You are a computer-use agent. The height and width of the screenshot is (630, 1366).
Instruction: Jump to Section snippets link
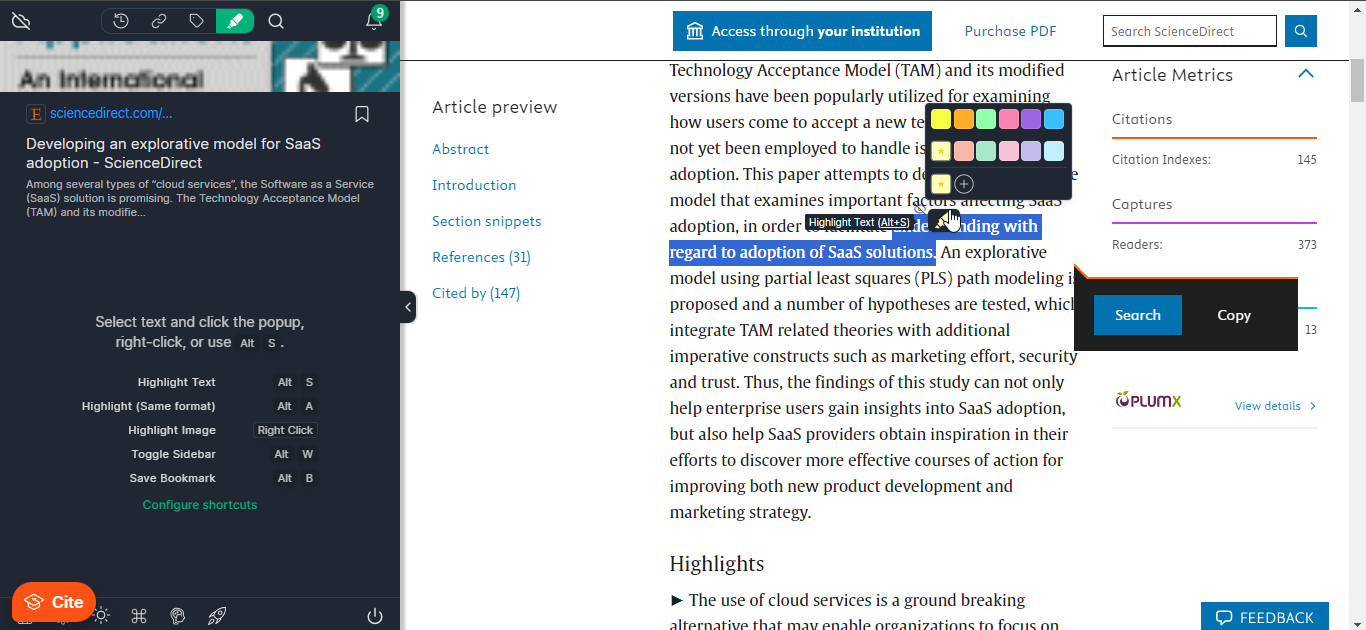point(487,221)
